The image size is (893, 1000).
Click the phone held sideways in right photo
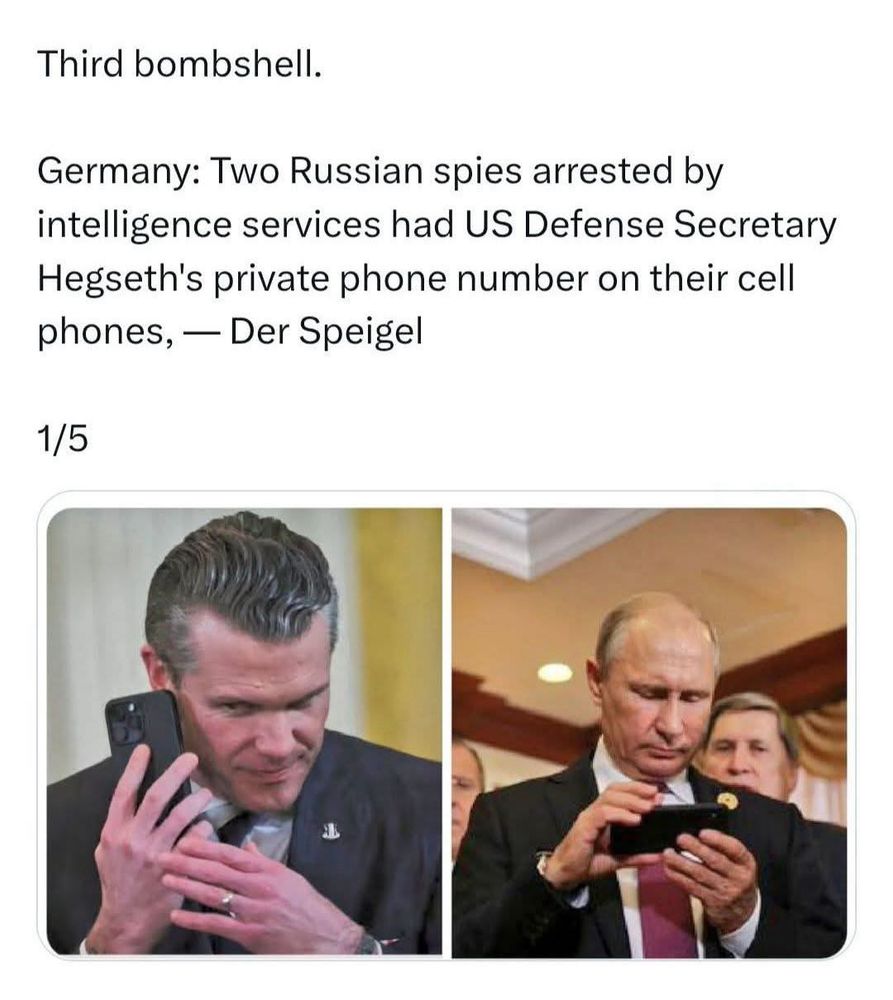coord(663,829)
